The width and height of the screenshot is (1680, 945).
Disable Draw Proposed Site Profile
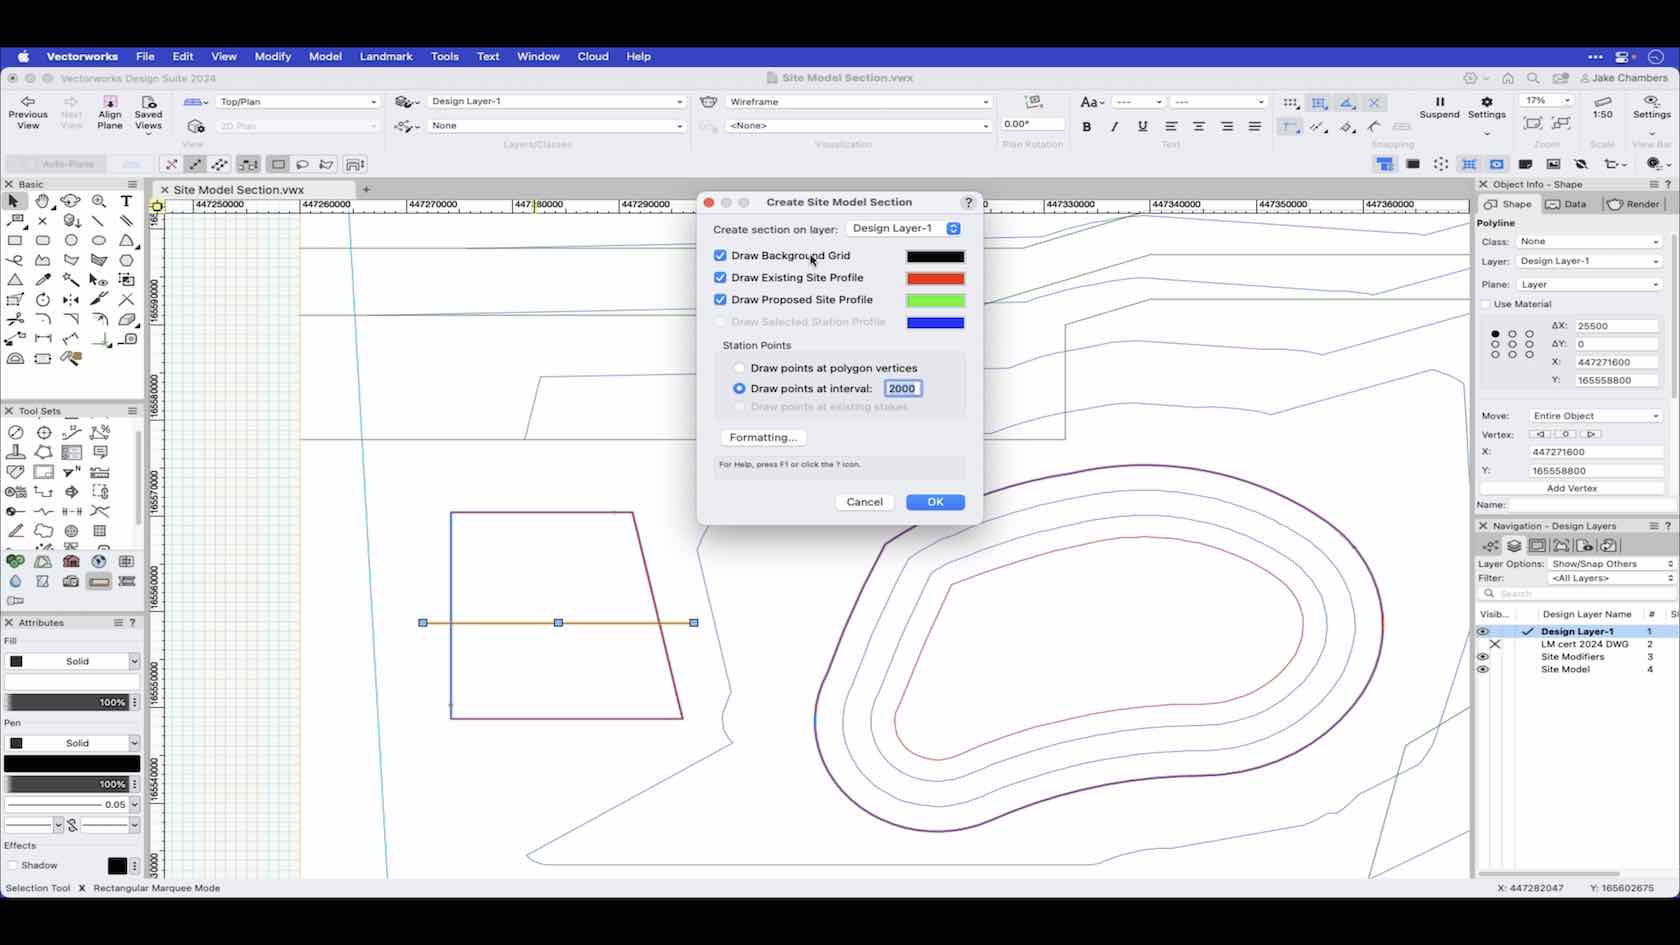(721, 299)
